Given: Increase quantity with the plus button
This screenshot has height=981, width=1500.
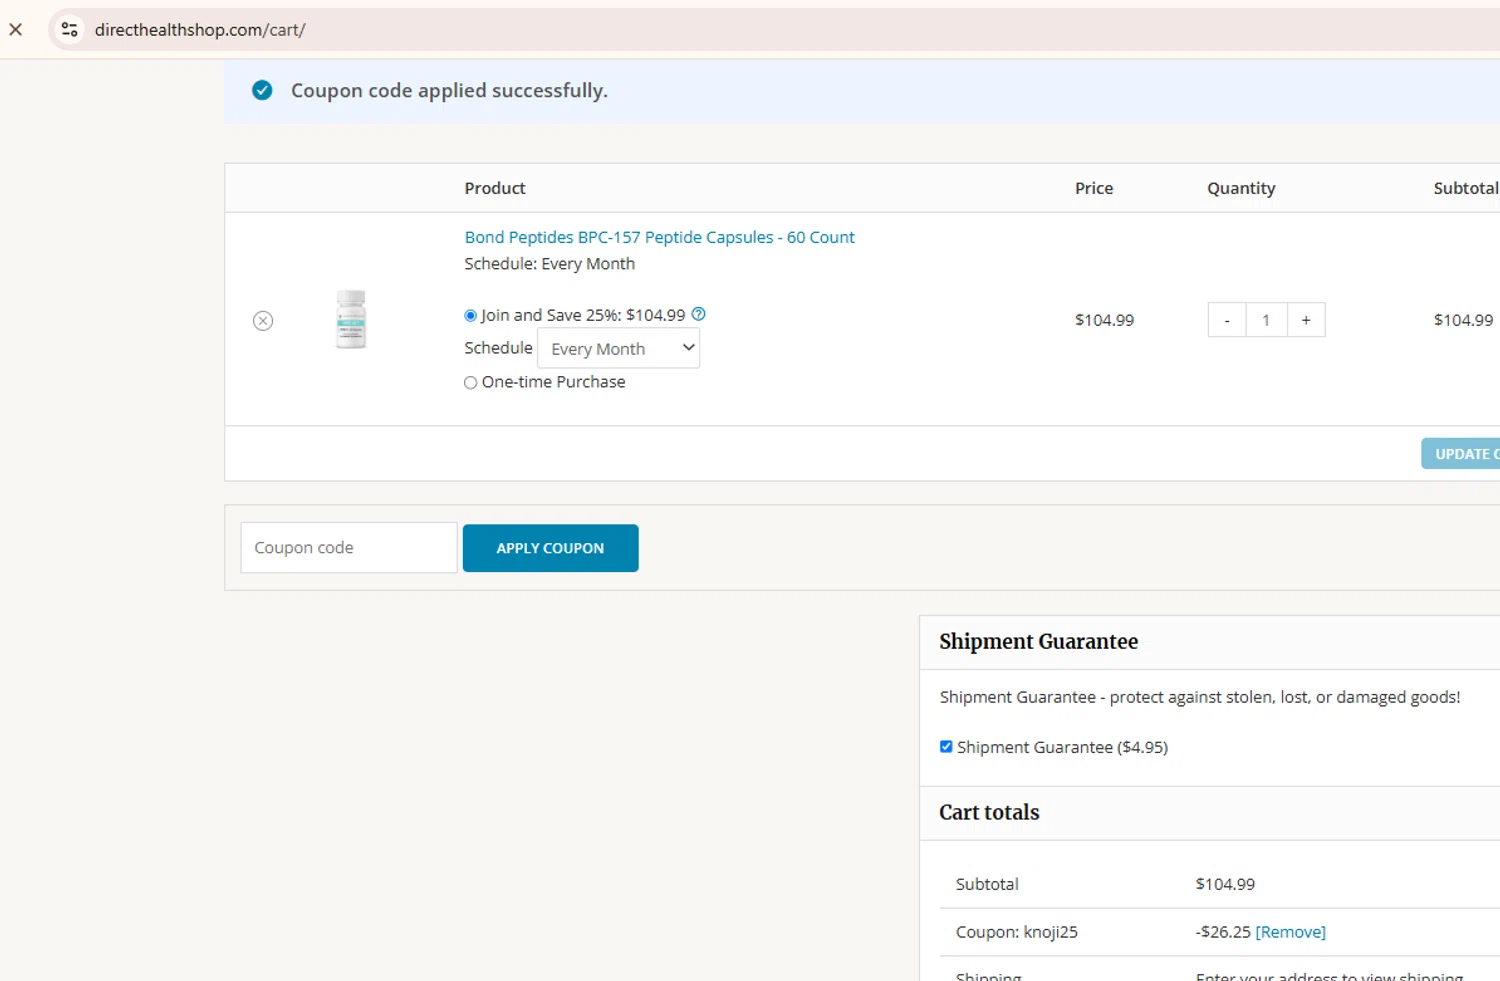Looking at the screenshot, I should pyautogui.click(x=1306, y=320).
